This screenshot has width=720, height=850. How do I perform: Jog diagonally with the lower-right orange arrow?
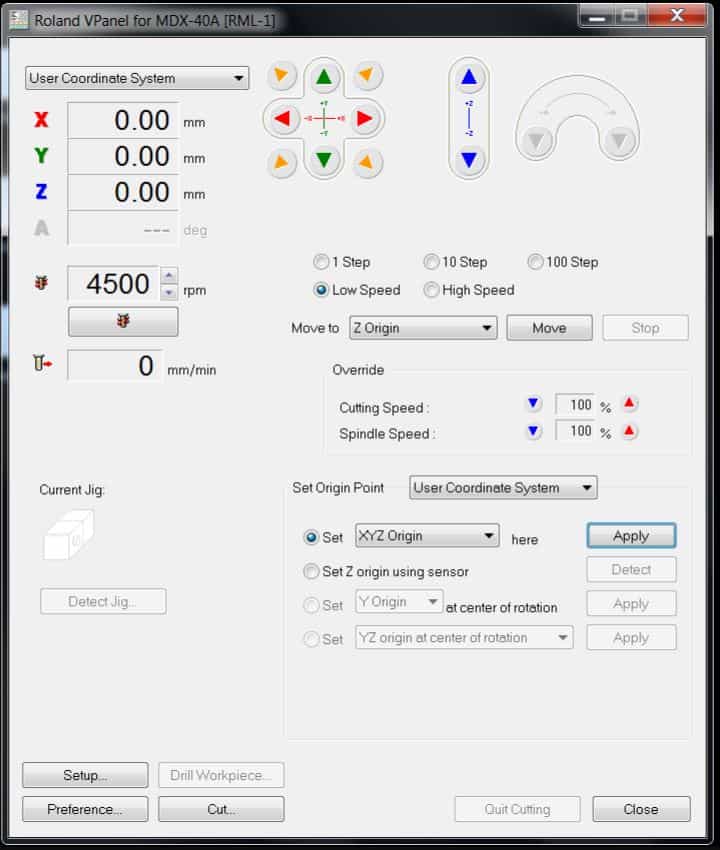point(367,162)
